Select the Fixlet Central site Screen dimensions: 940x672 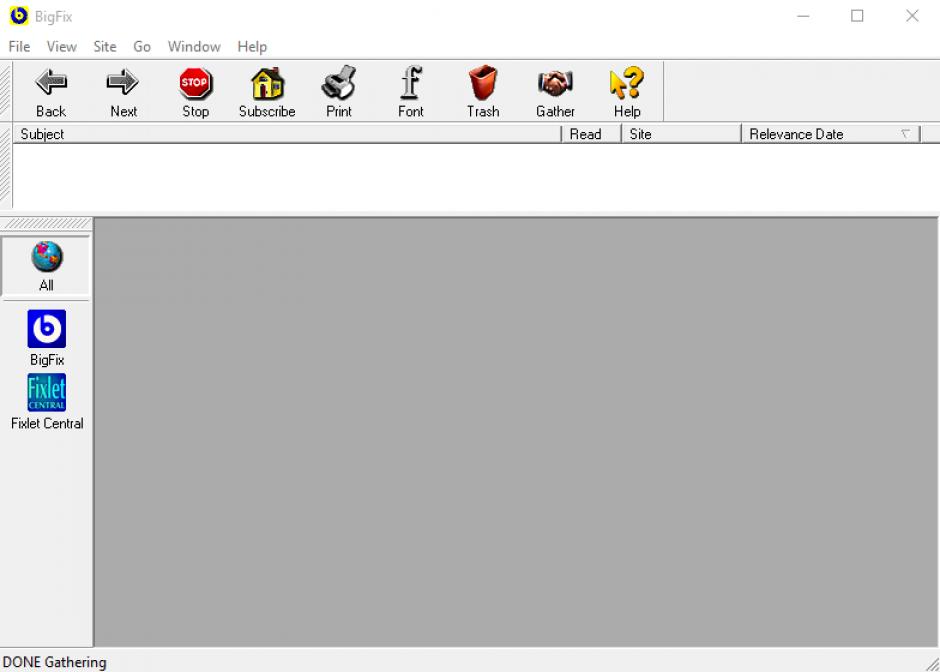[x=47, y=402]
